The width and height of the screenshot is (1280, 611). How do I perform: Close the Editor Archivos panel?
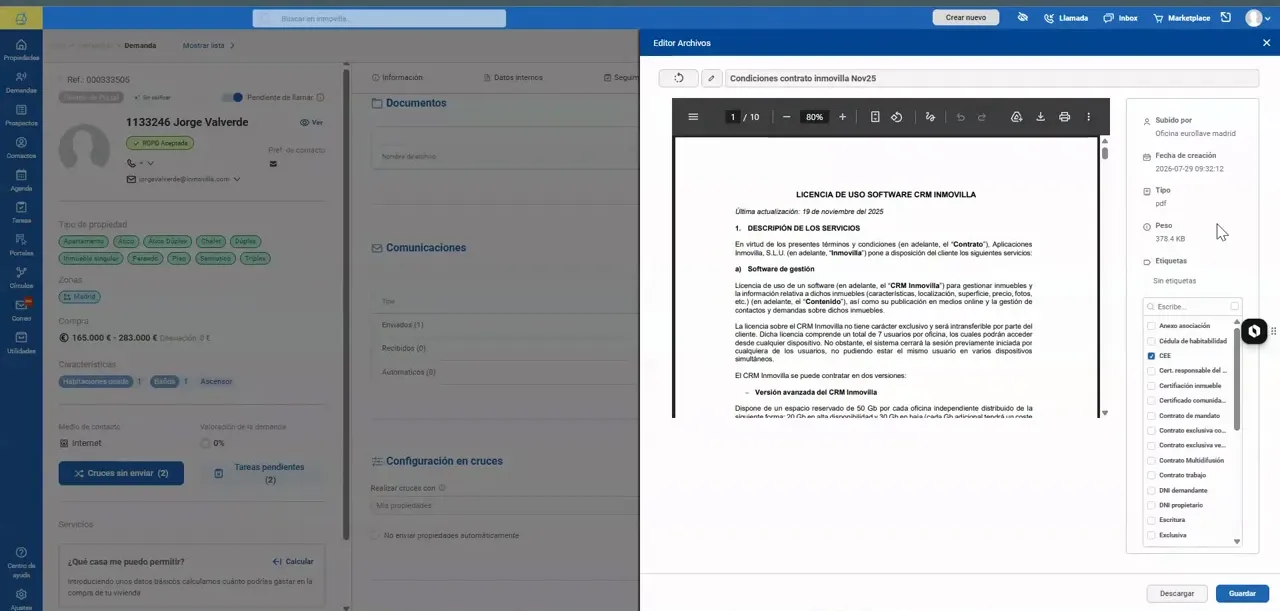coord(1266,43)
